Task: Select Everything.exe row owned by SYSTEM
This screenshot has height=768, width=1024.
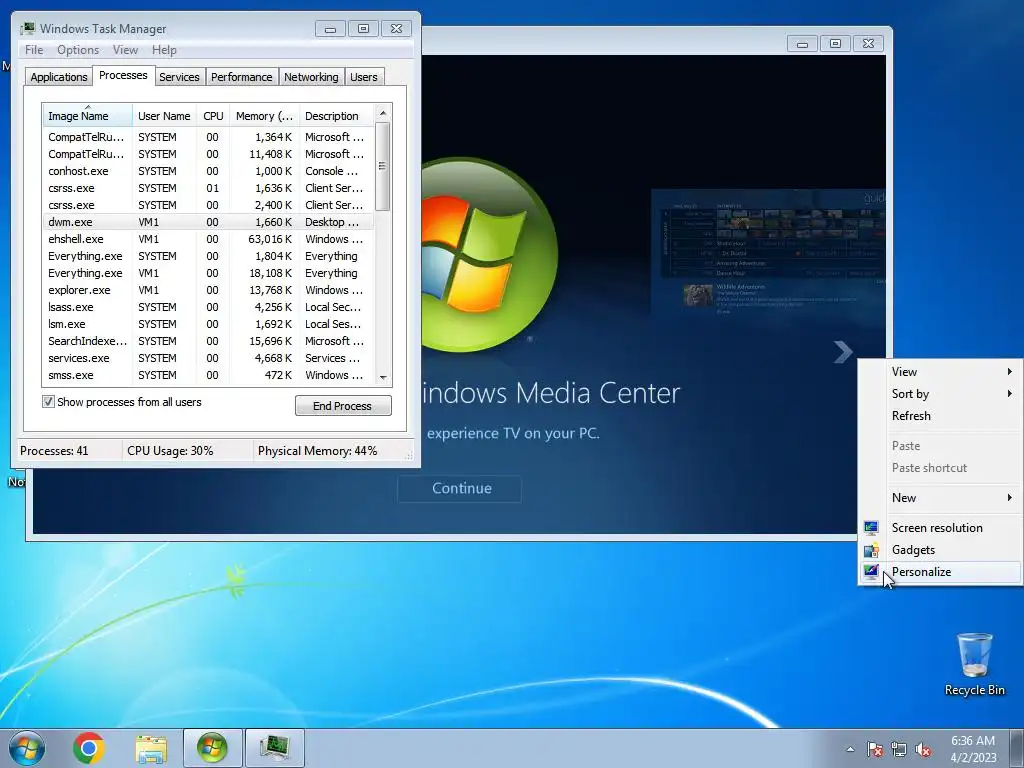Action: (208, 256)
